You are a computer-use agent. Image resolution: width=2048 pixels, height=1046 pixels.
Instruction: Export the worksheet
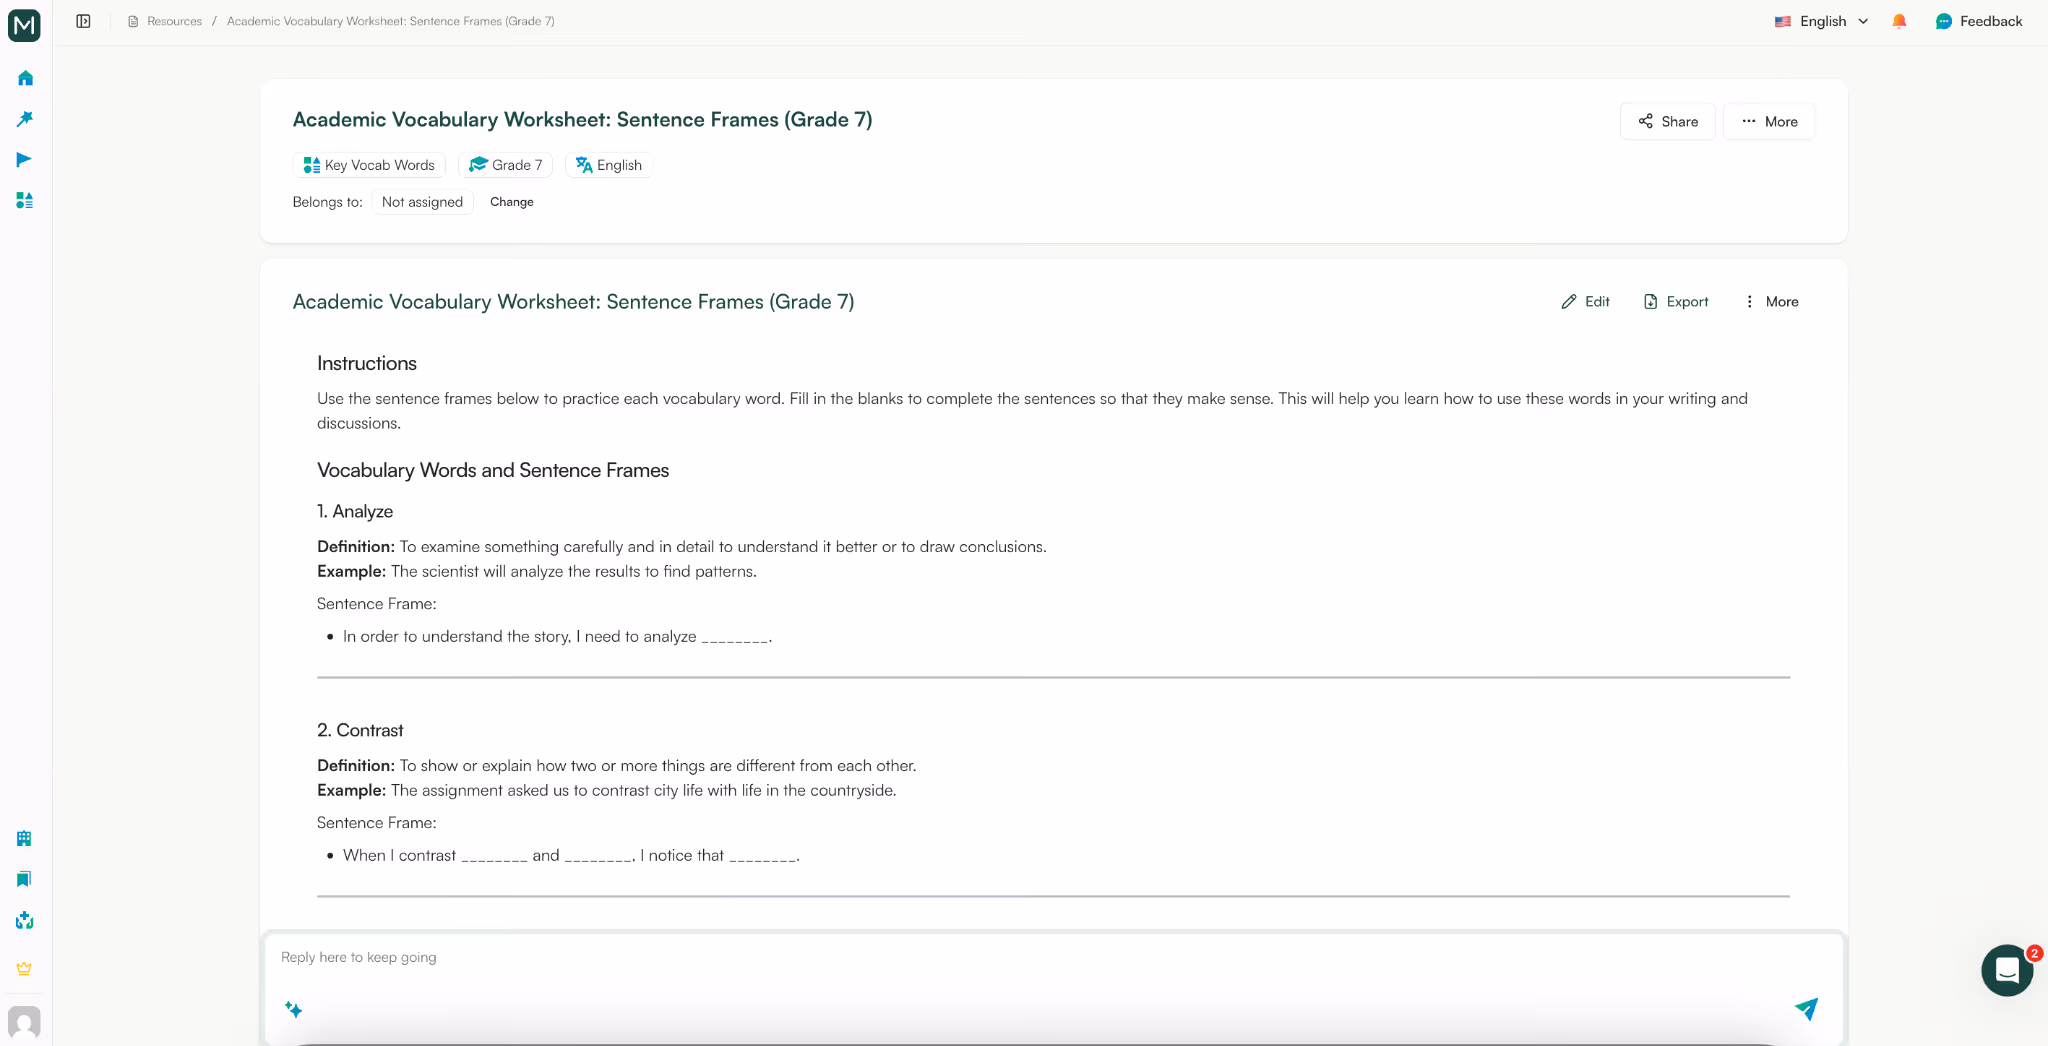(1674, 301)
